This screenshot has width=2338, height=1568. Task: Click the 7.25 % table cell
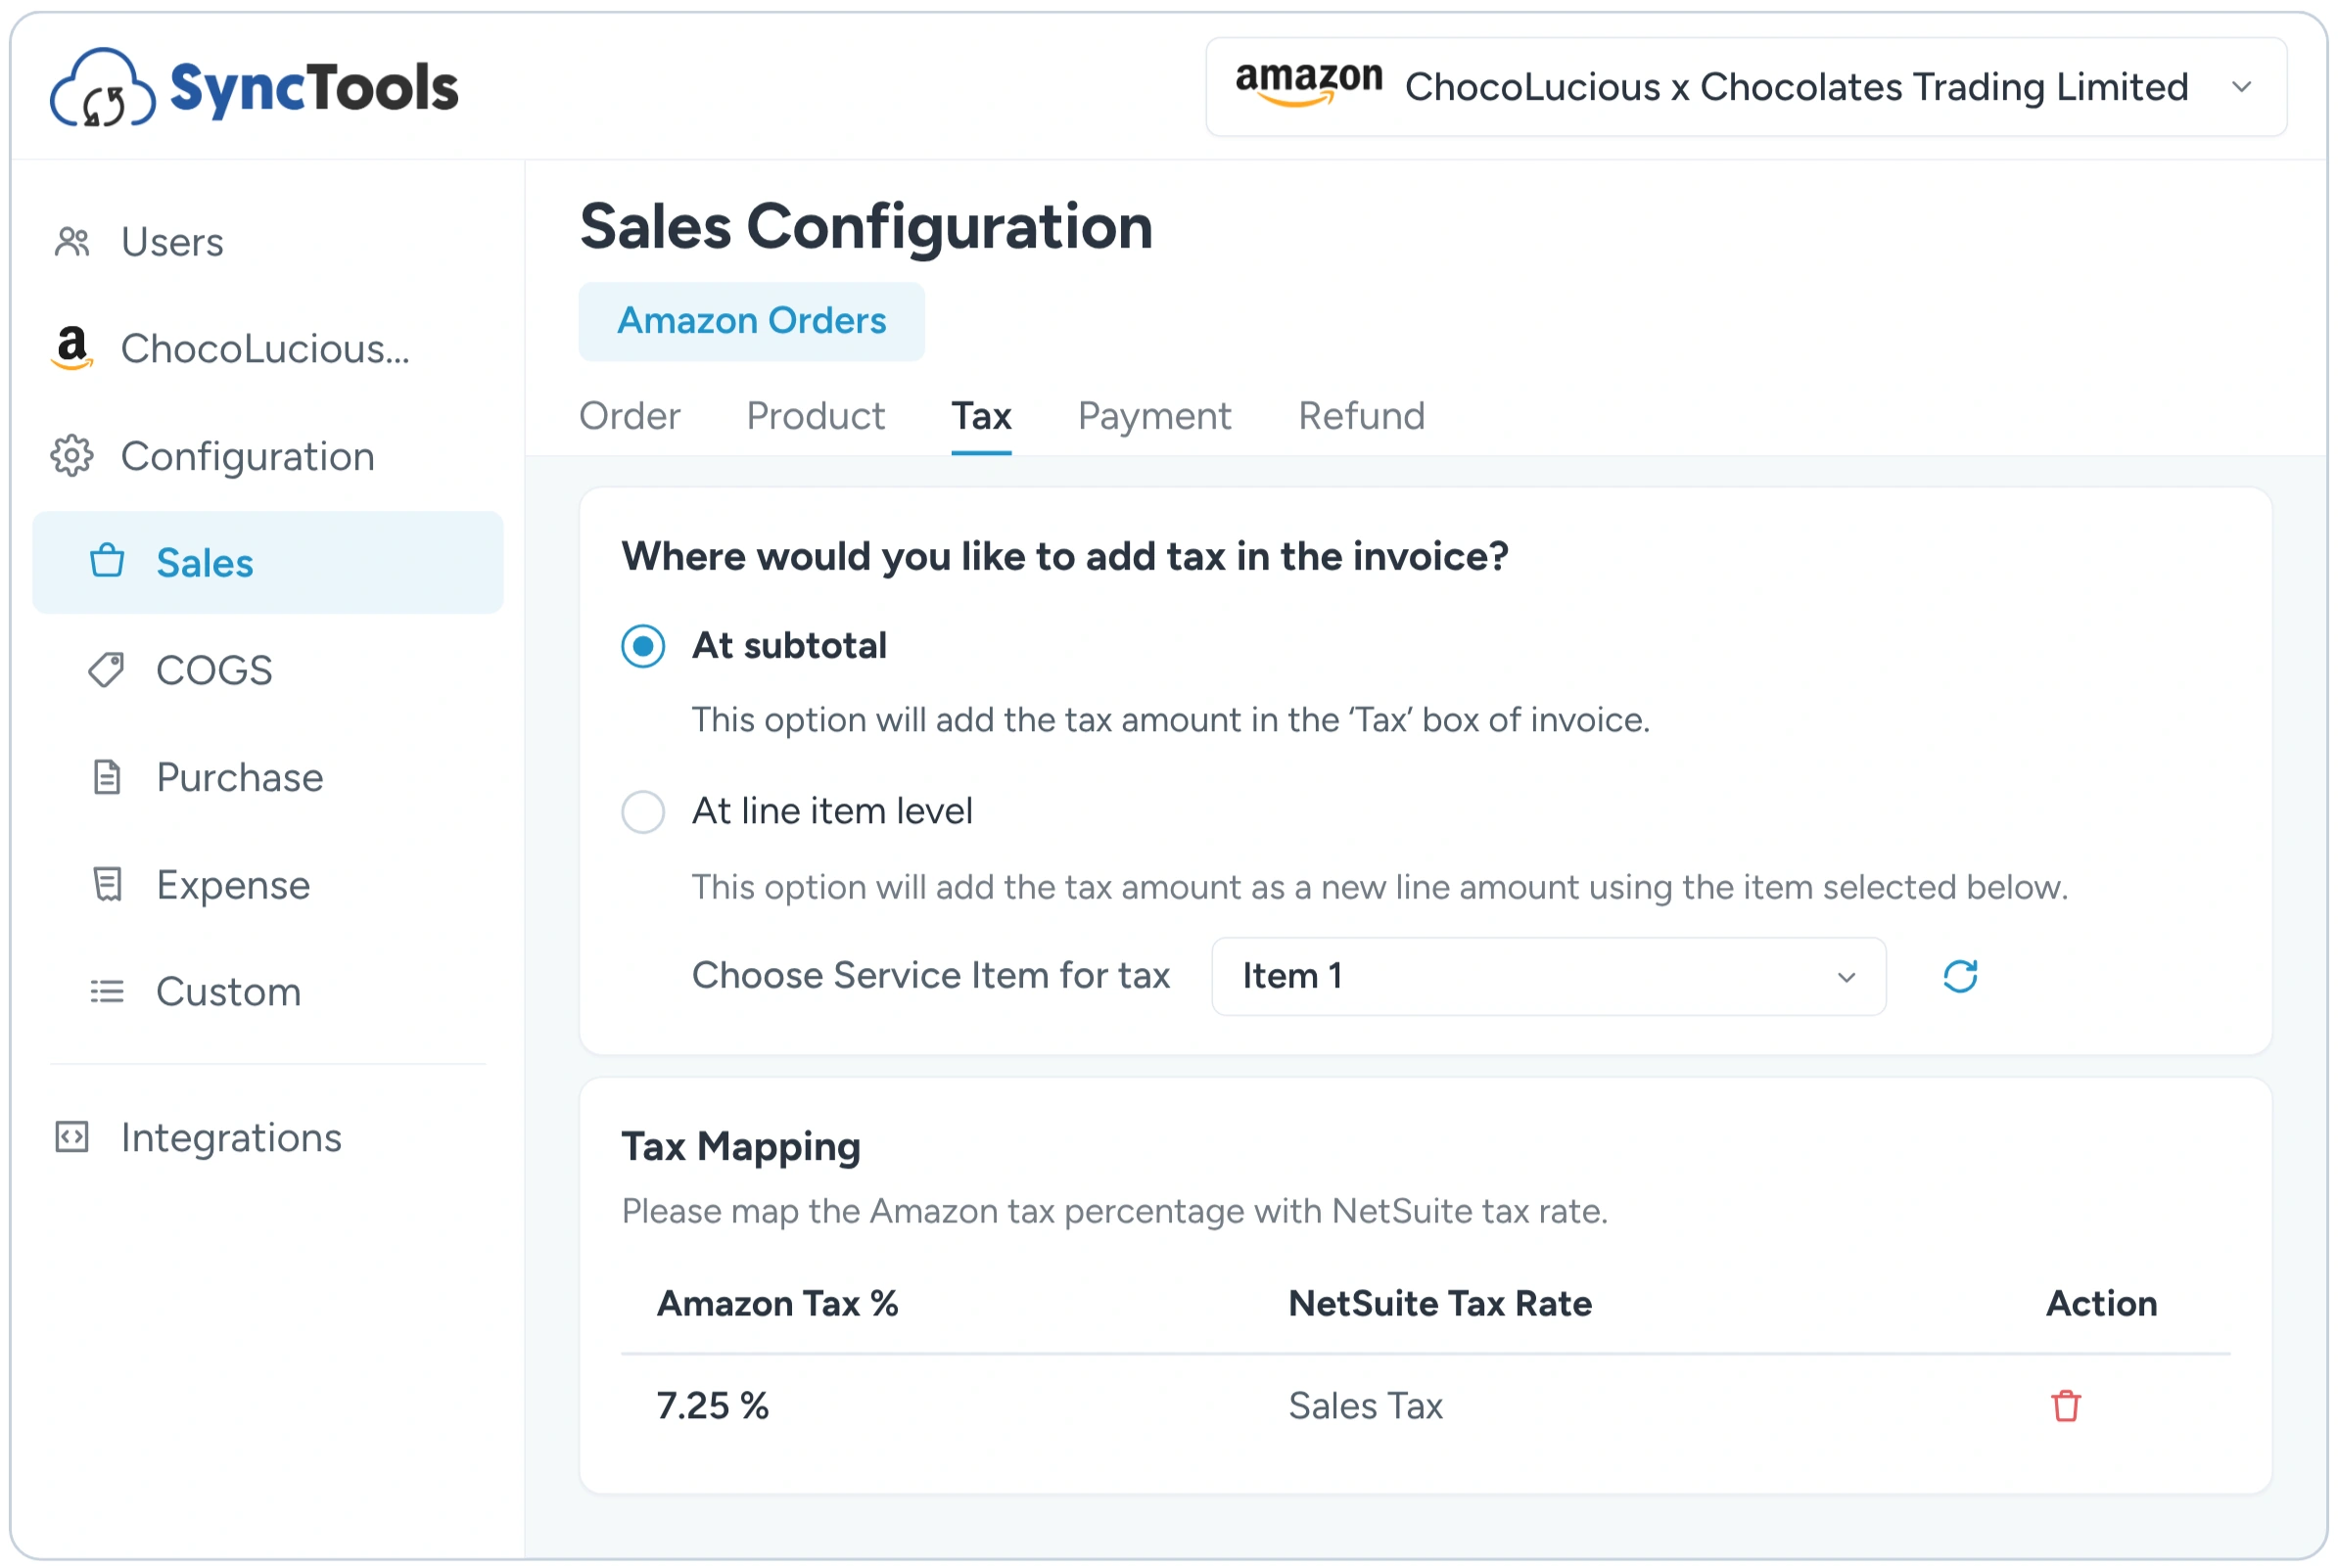tap(713, 1406)
